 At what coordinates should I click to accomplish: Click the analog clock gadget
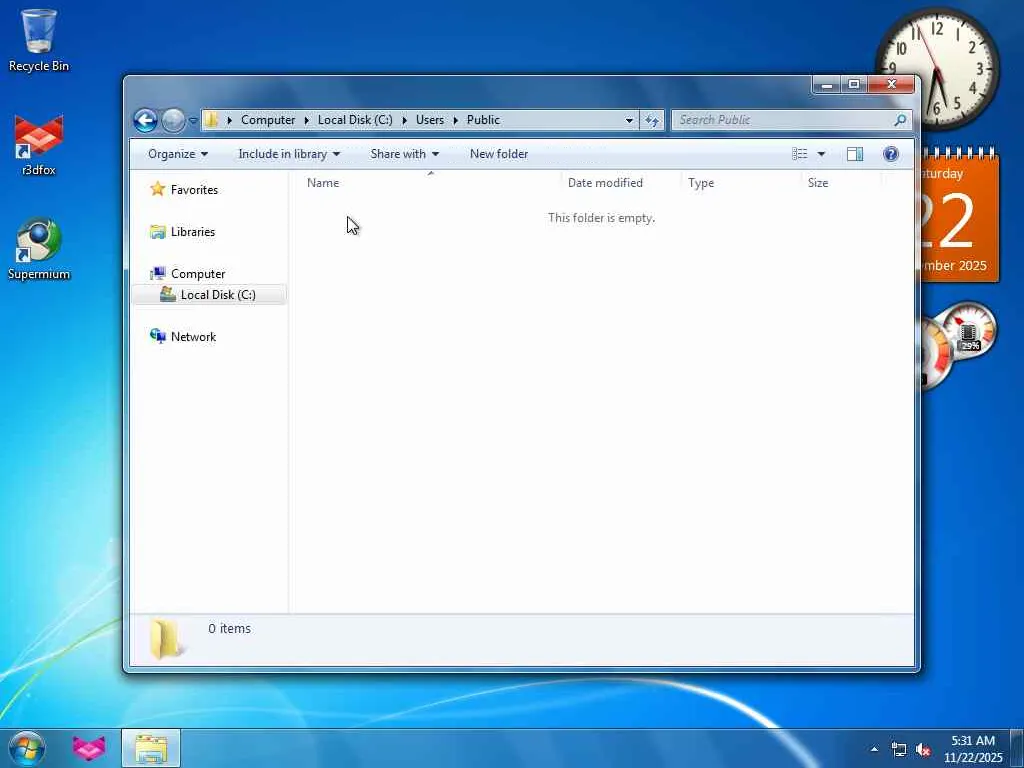click(x=937, y=69)
